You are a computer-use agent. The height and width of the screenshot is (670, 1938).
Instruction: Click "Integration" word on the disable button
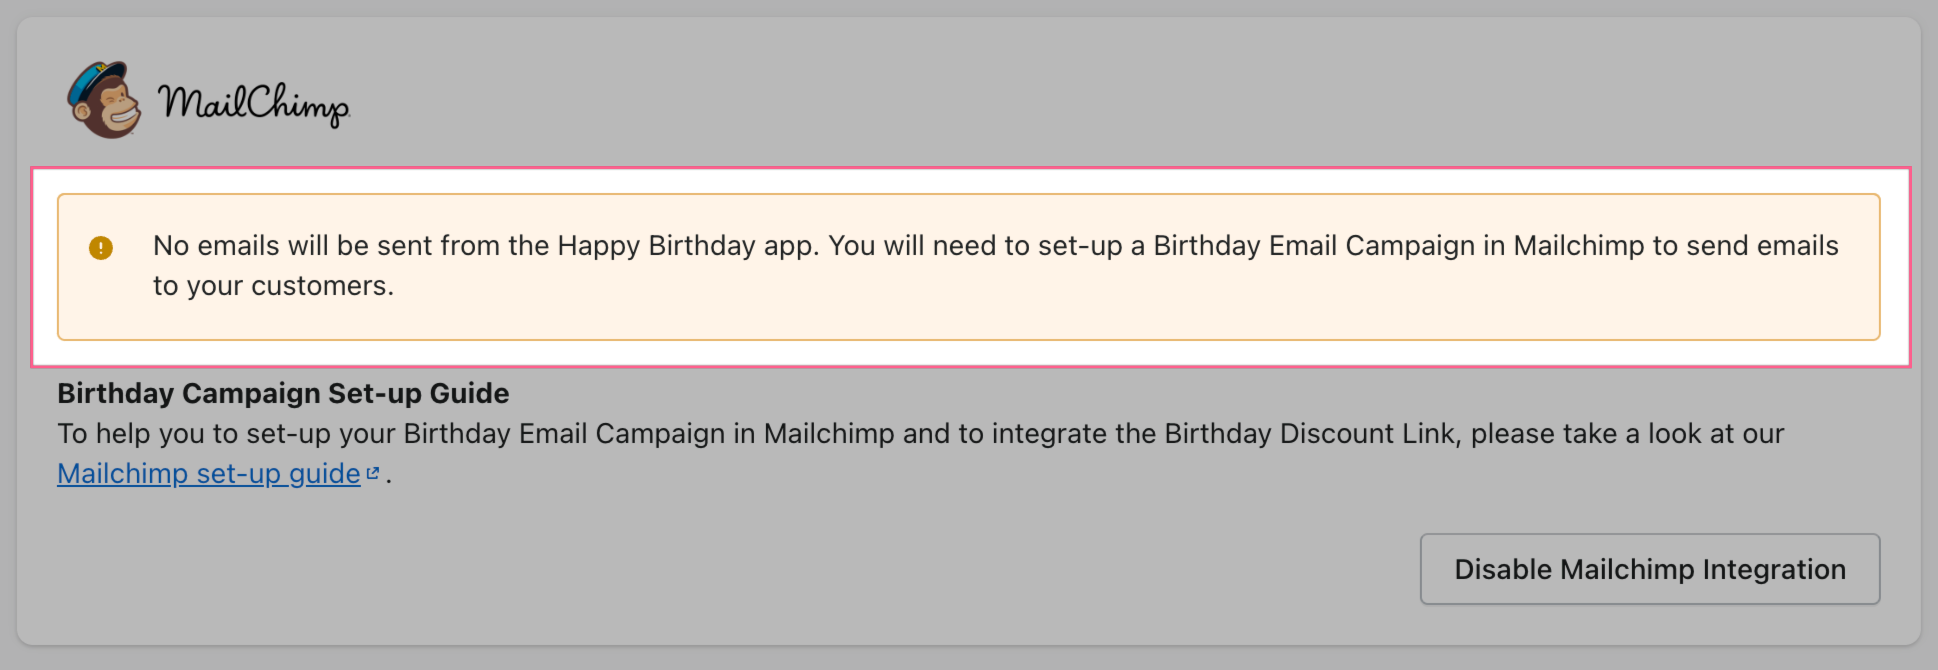coord(1774,570)
